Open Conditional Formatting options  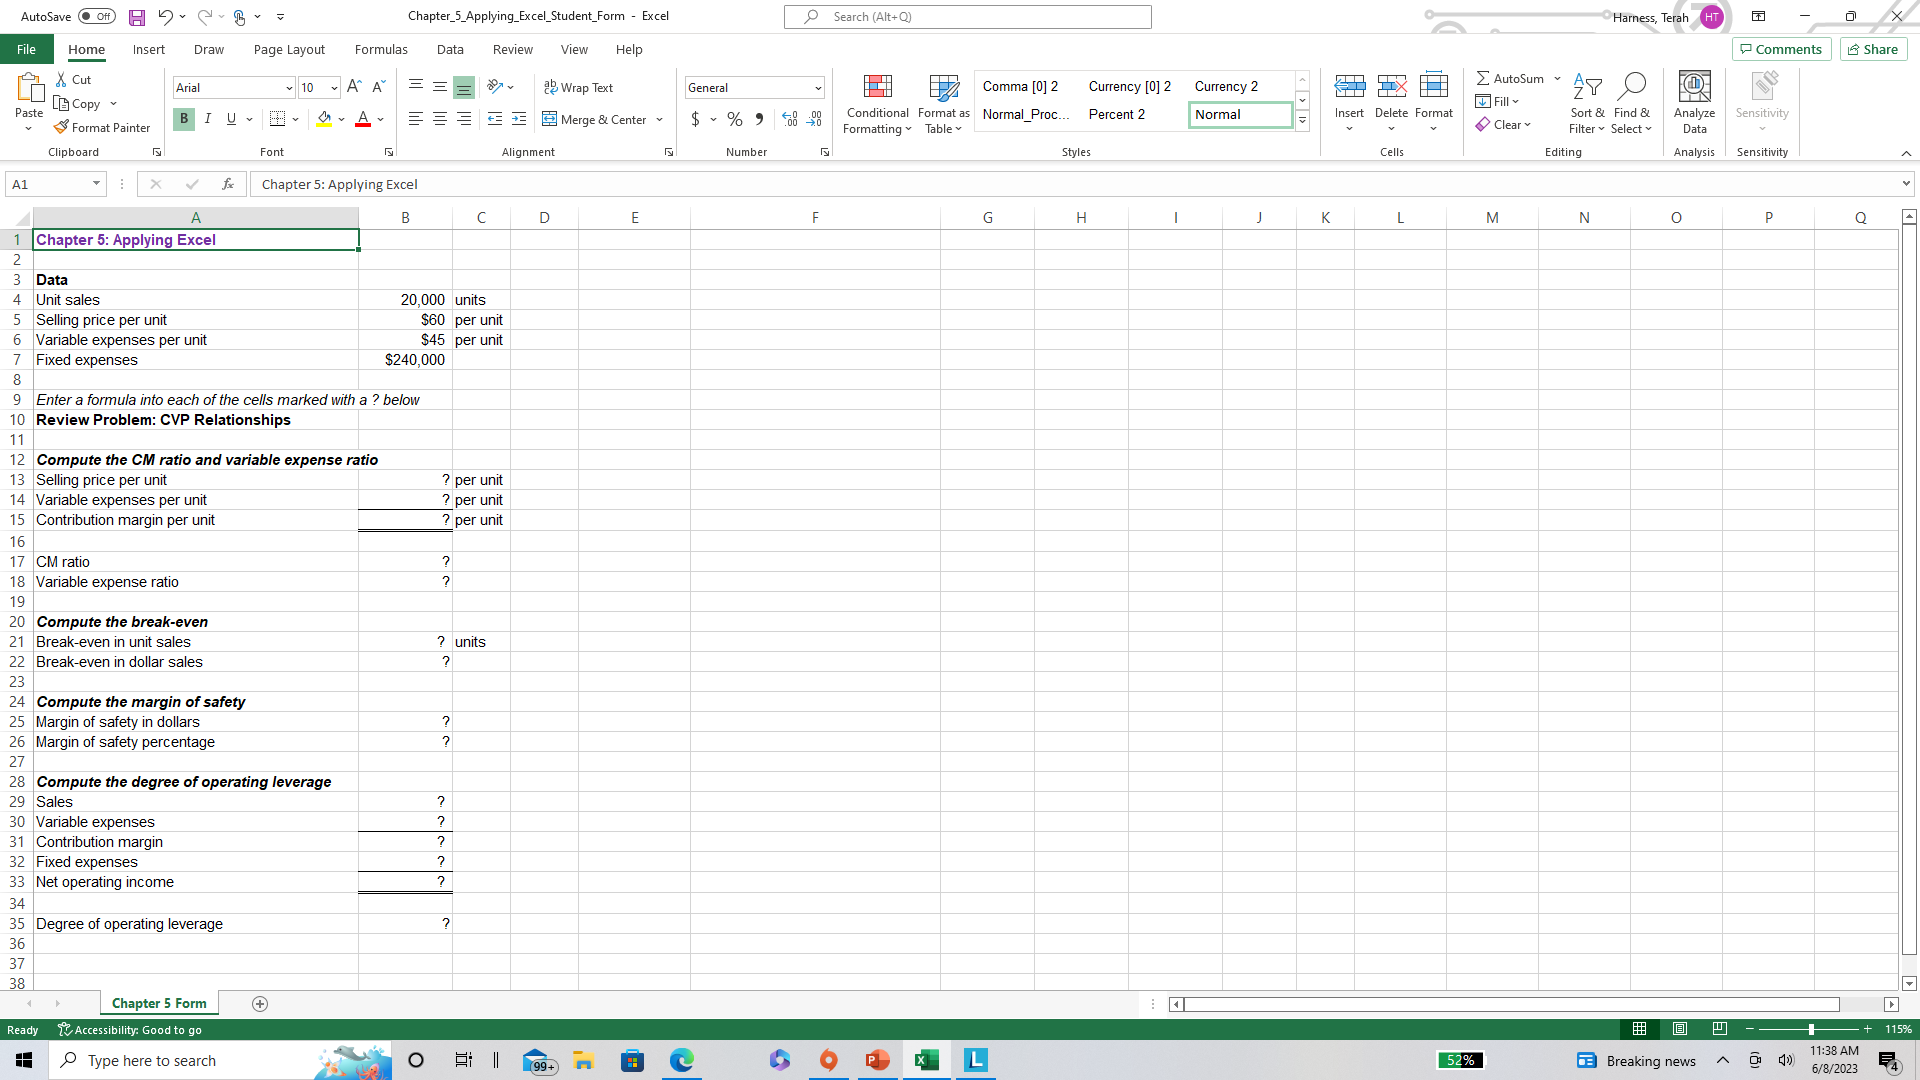[x=877, y=104]
